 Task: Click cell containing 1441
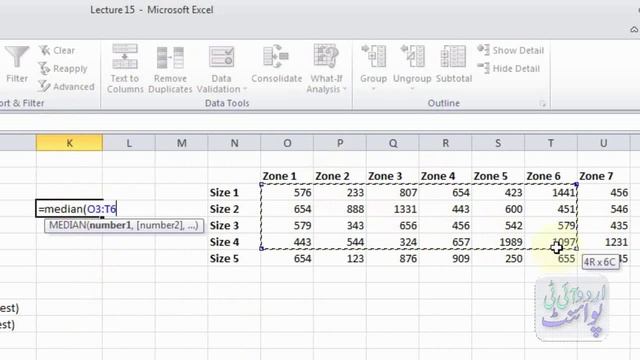point(551,193)
